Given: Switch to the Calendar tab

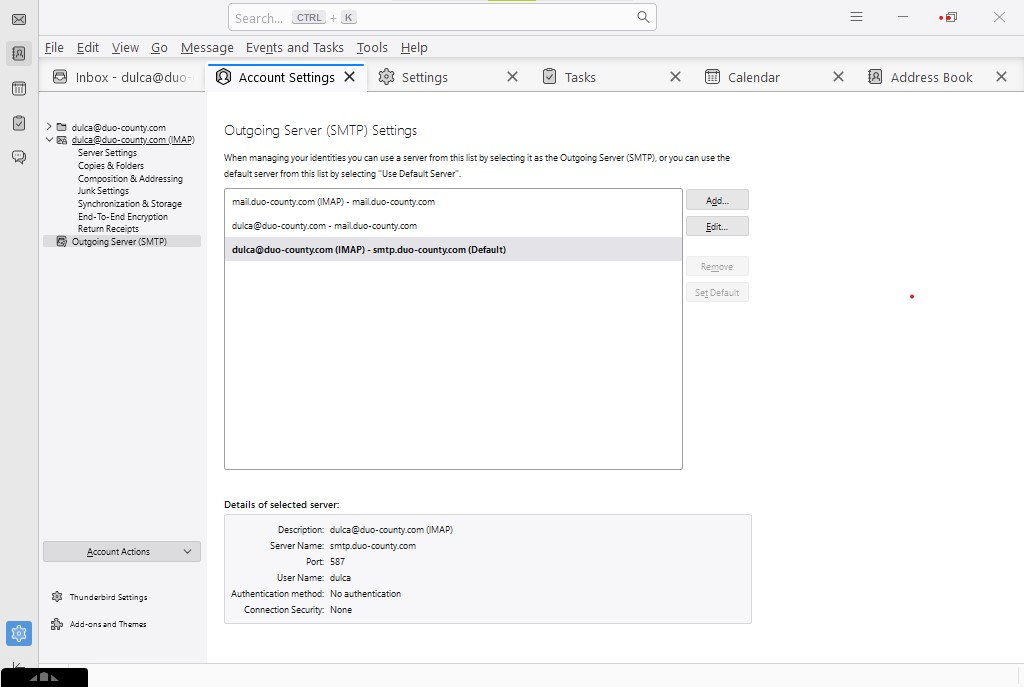Looking at the screenshot, I should coord(753,77).
